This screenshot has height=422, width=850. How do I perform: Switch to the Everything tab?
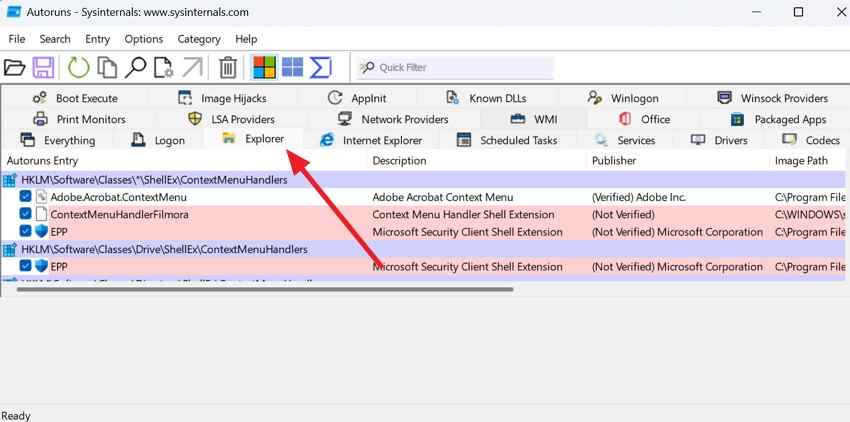click(57, 140)
